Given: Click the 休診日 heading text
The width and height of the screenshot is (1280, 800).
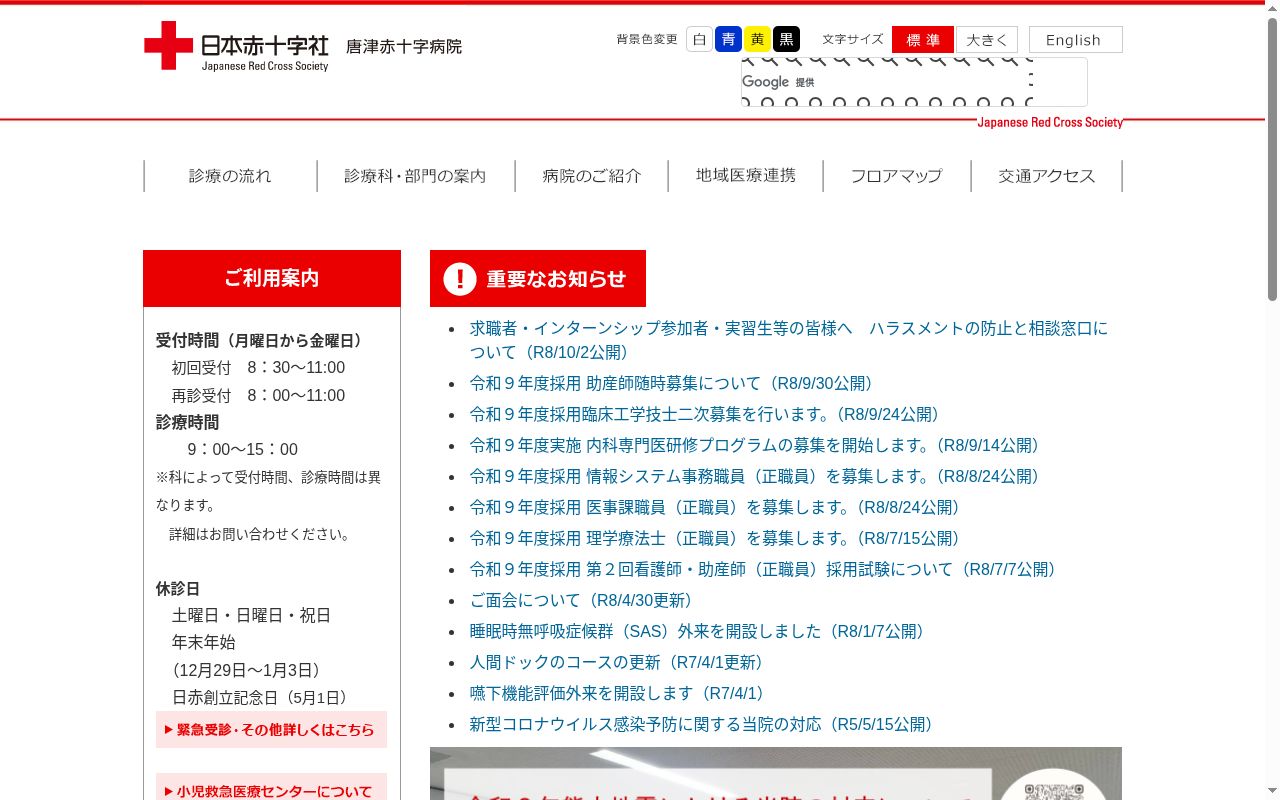Looking at the screenshot, I should coord(178,588).
